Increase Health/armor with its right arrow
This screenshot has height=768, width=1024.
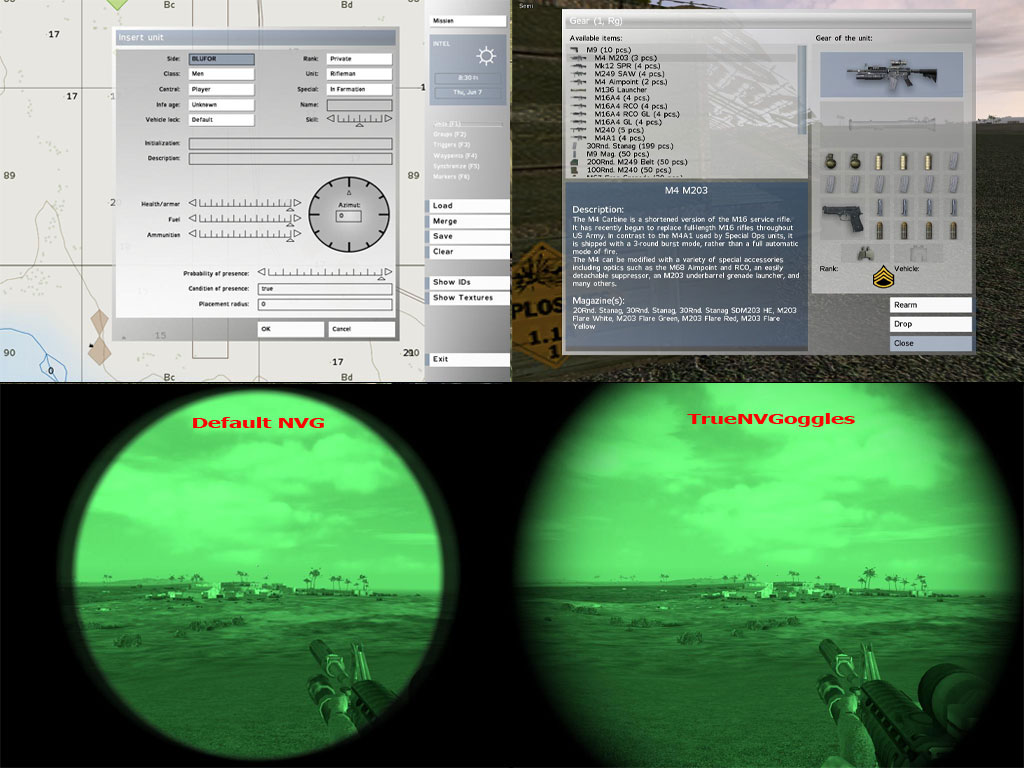pos(297,203)
